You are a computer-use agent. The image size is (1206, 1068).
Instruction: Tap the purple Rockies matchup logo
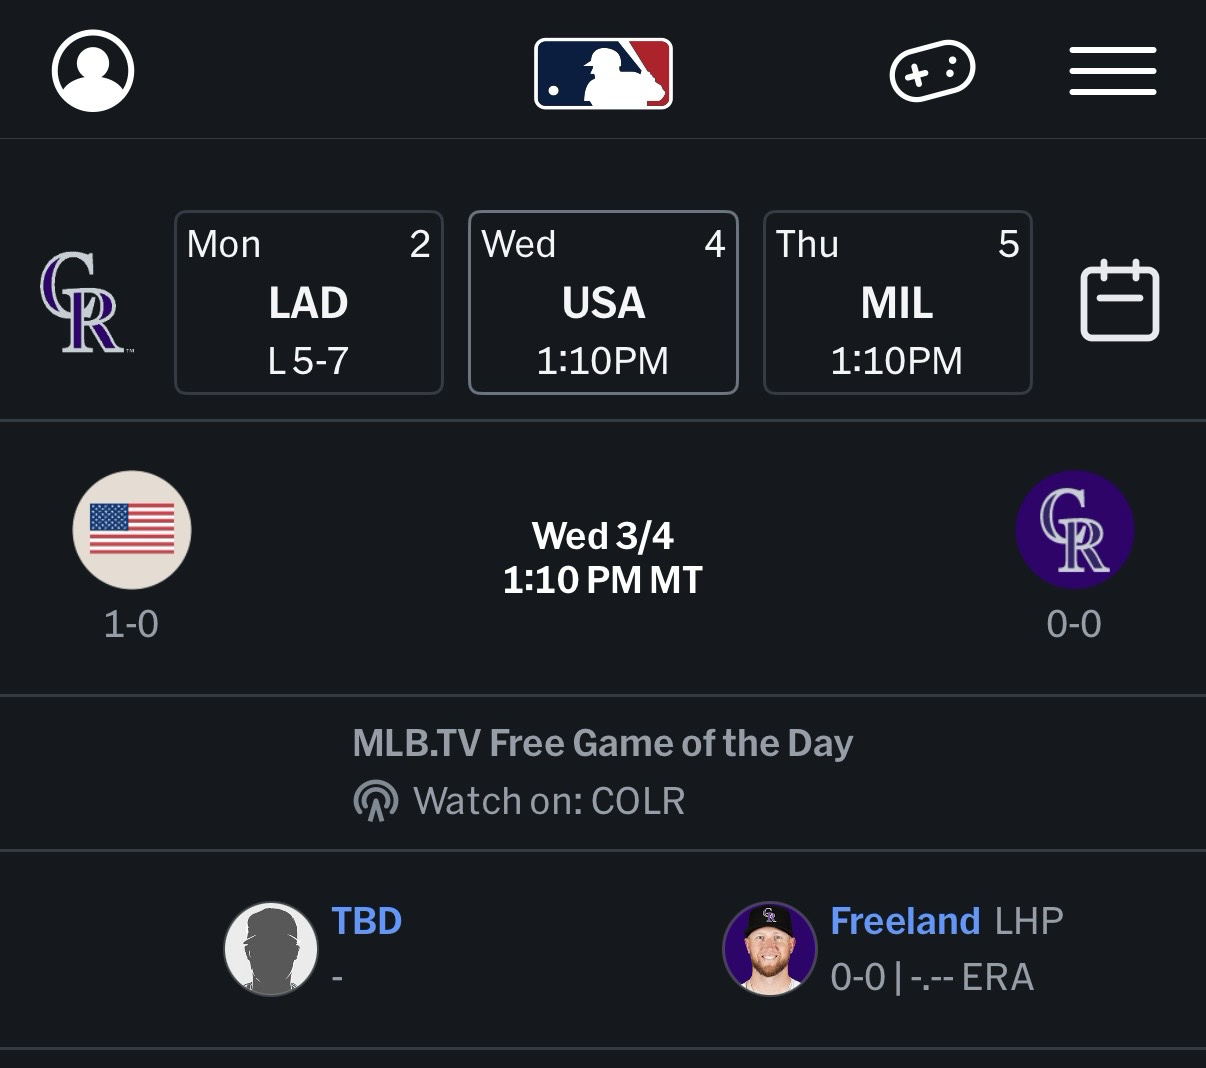coord(1074,529)
